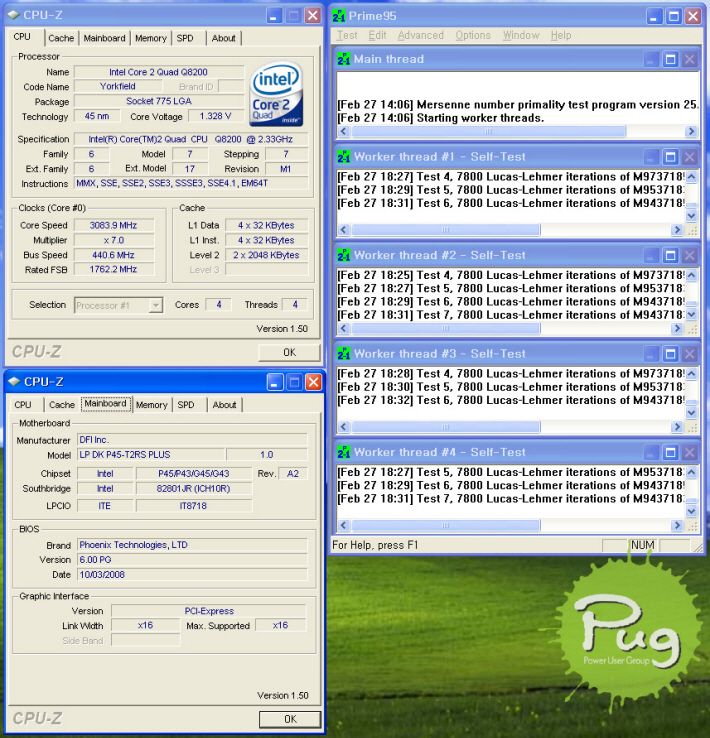Click the Rated FSB value 1762.2 MHz

coord(113,270)
